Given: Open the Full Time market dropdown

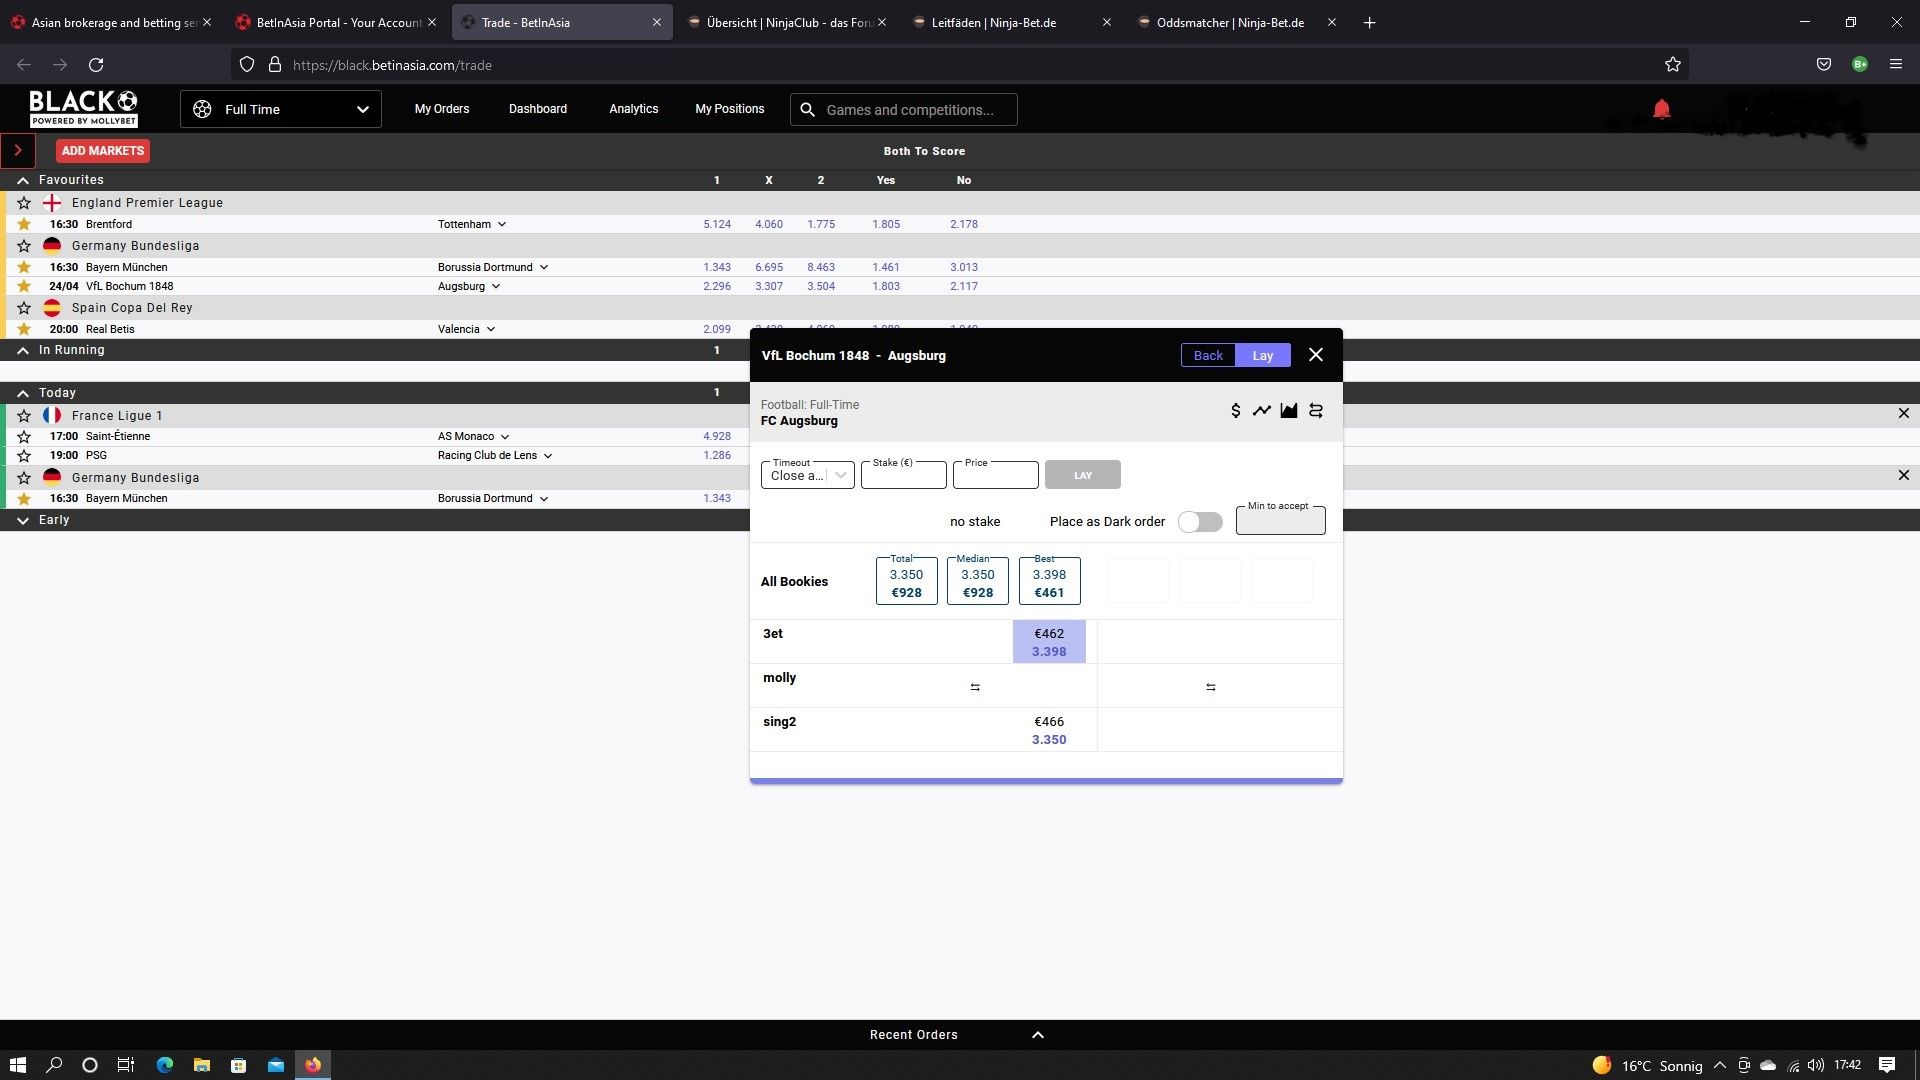Looking at the screenshot, I should 281,109.
